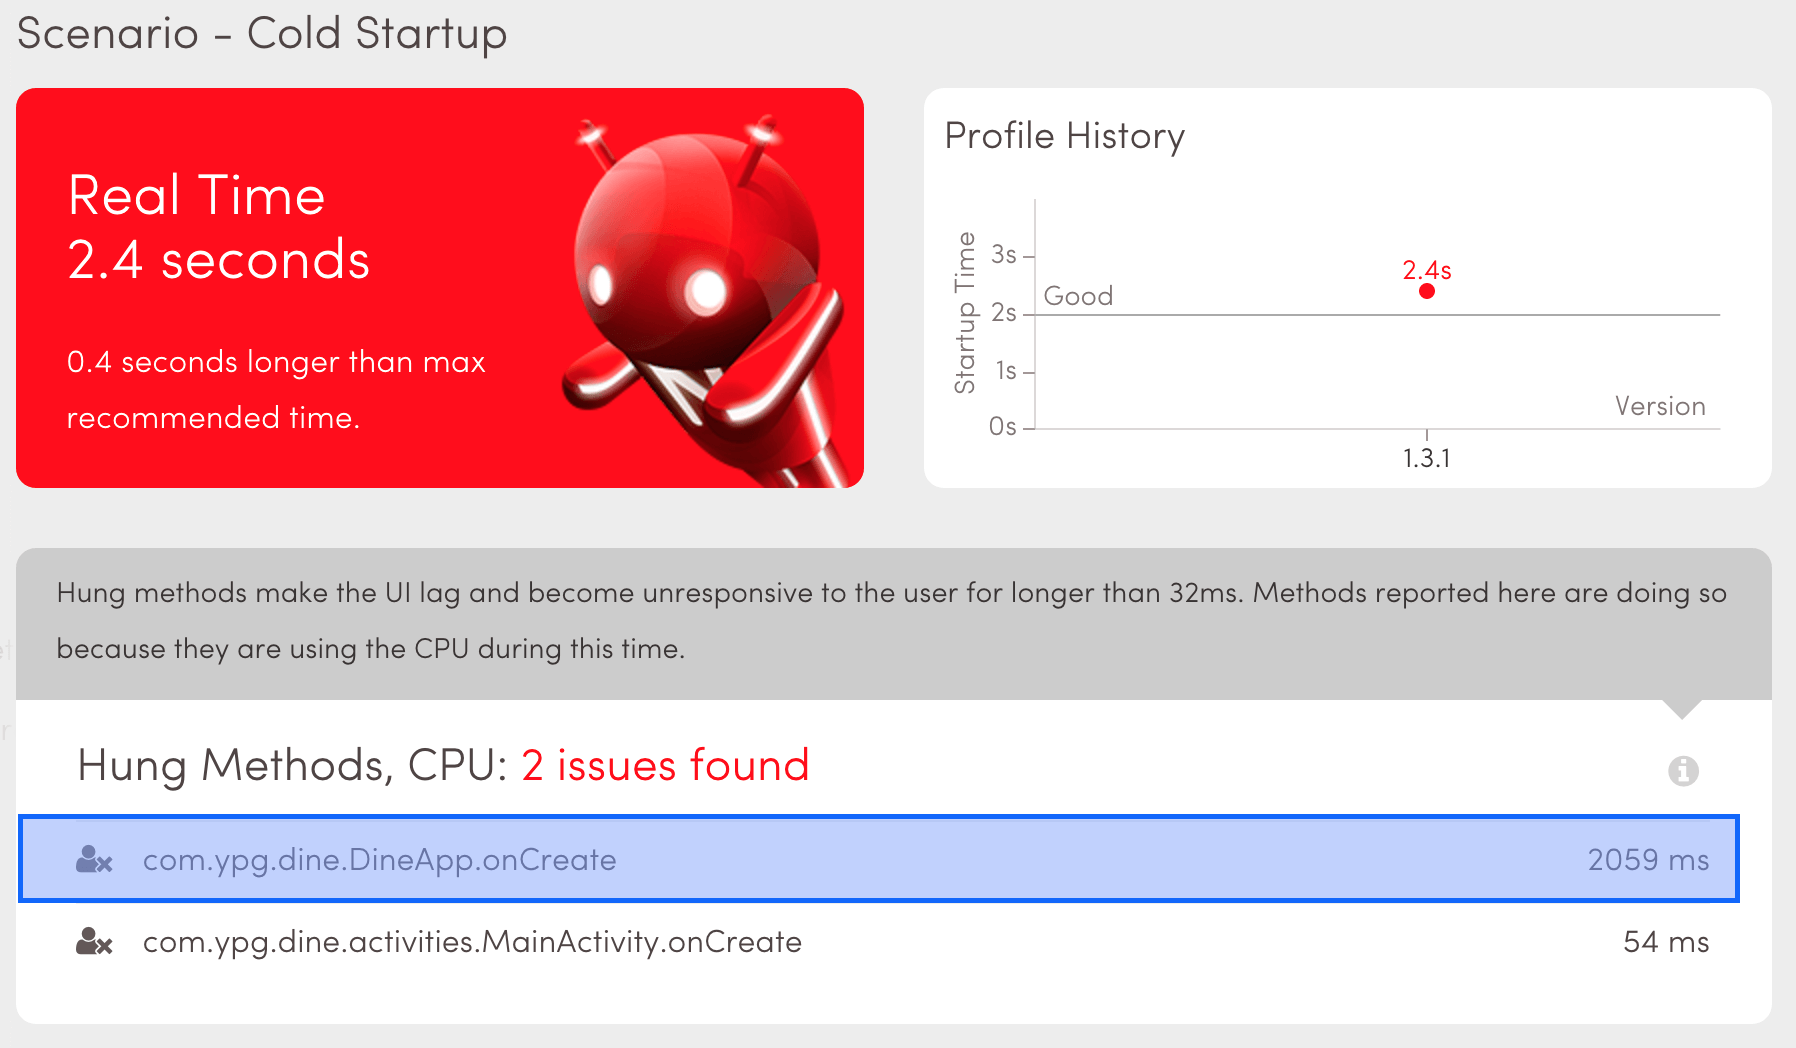Click the com.ypg.dine.DineApp.onCreate method name

(379, 860)
